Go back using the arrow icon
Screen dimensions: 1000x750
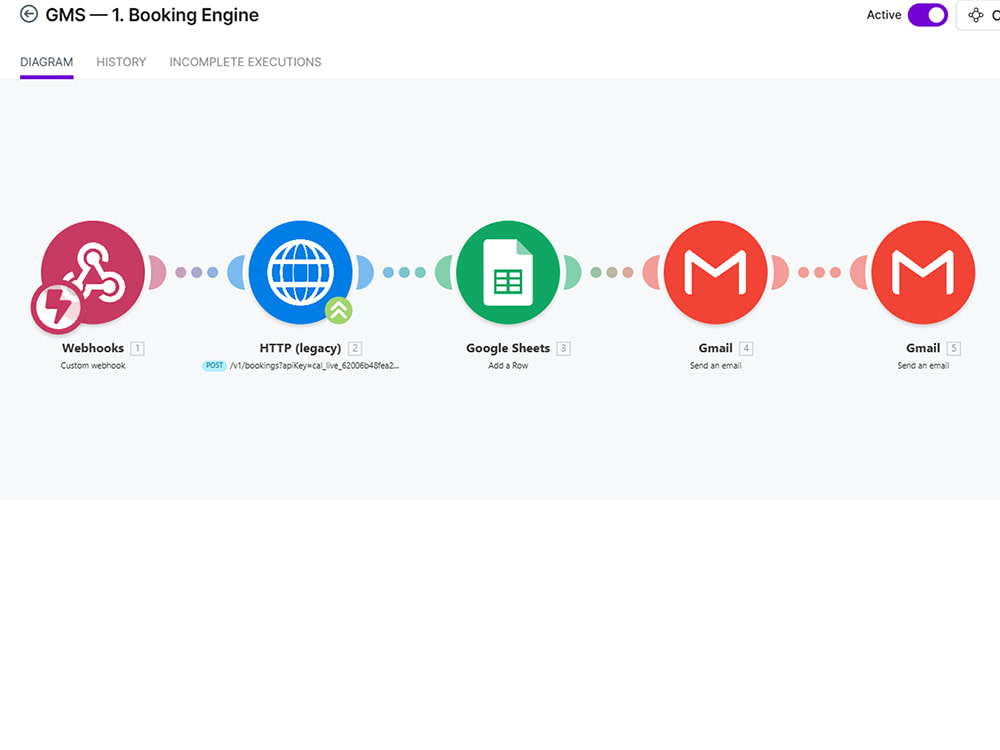click(29, 14)
